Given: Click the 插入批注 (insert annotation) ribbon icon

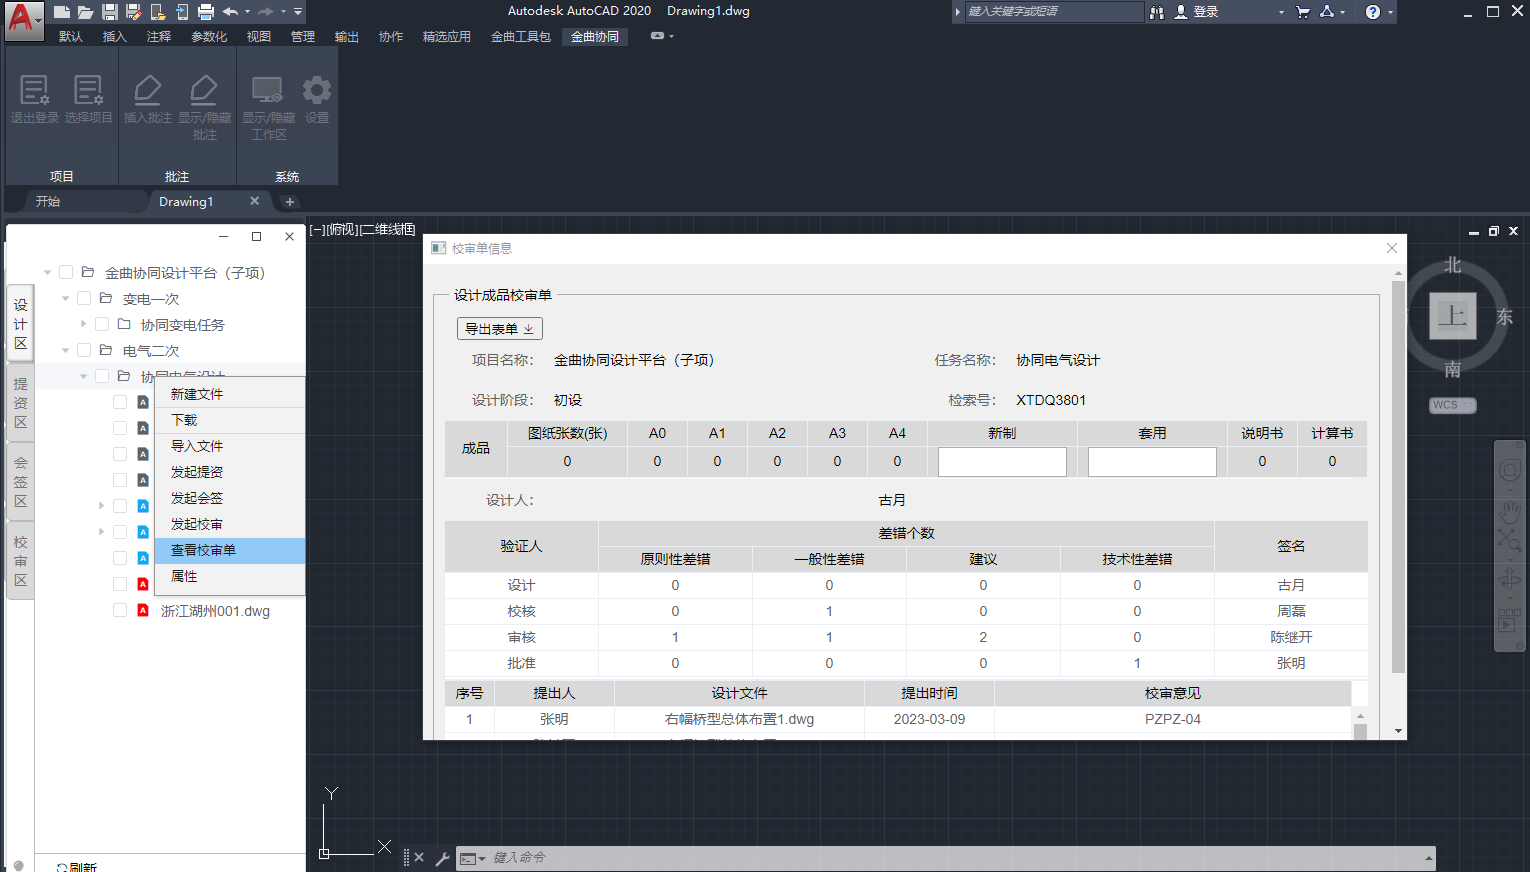Looking at the screenshot, I should coord(148,92).
